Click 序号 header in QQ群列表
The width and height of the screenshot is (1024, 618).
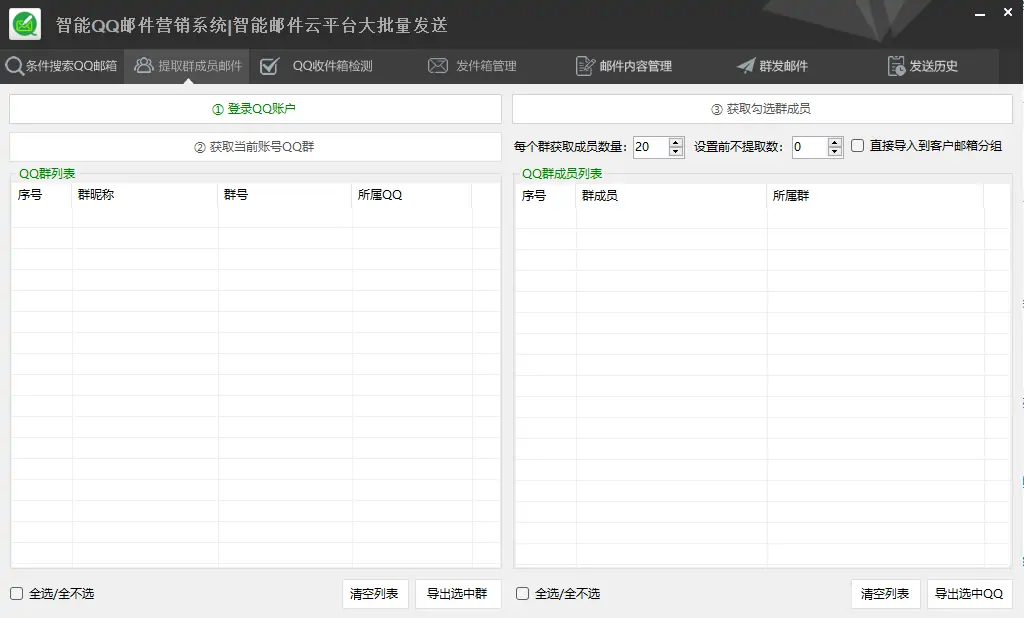point(42,195)
